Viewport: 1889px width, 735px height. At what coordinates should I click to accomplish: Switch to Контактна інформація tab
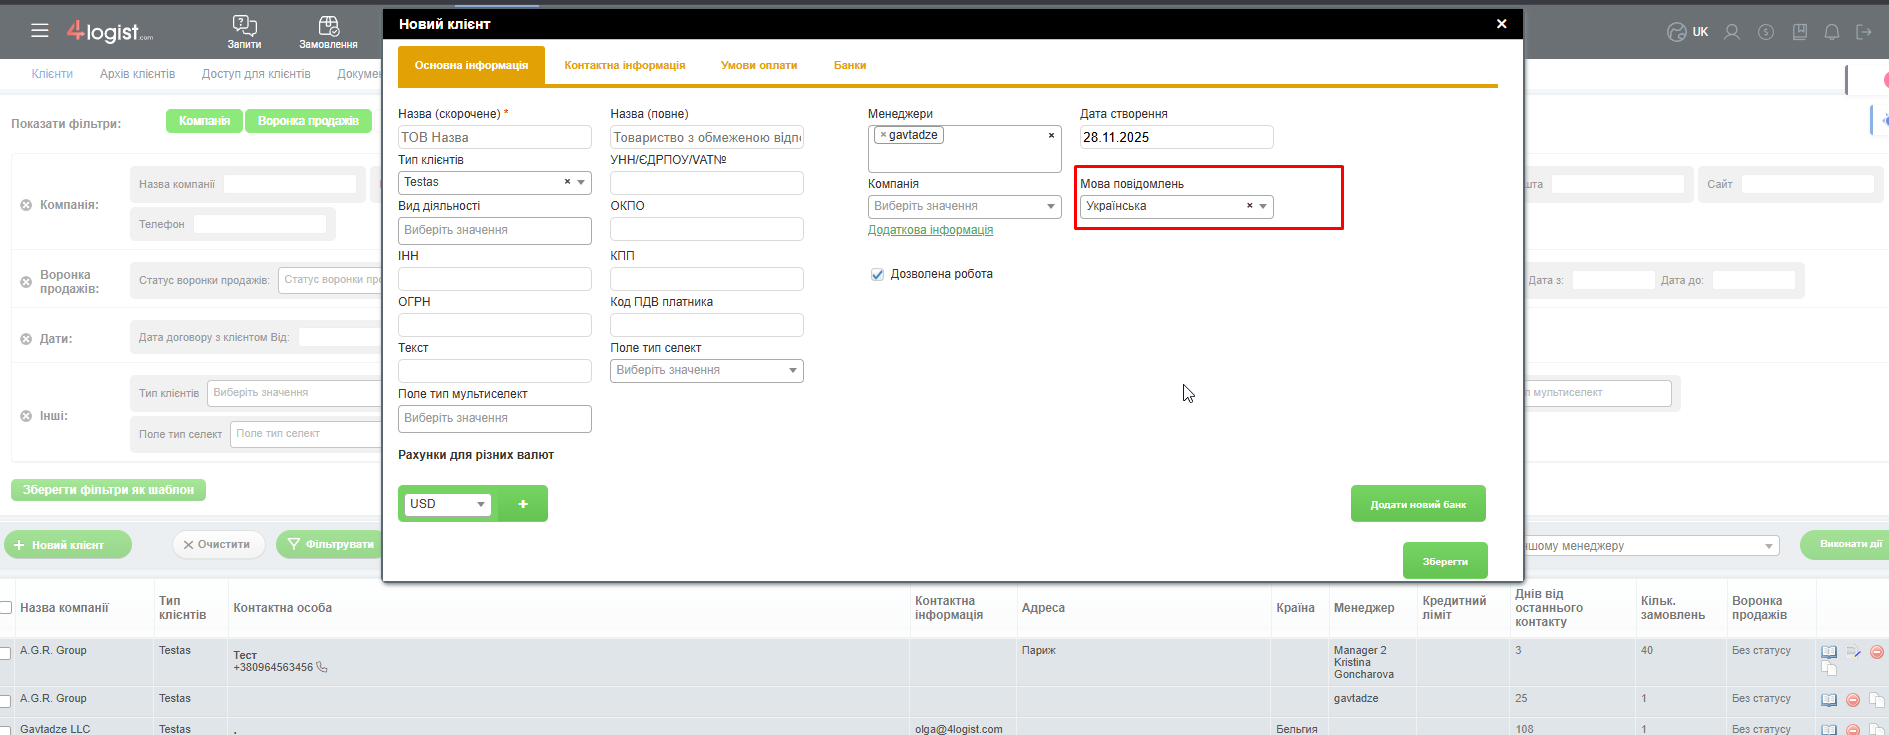click(x=624, y=65)
